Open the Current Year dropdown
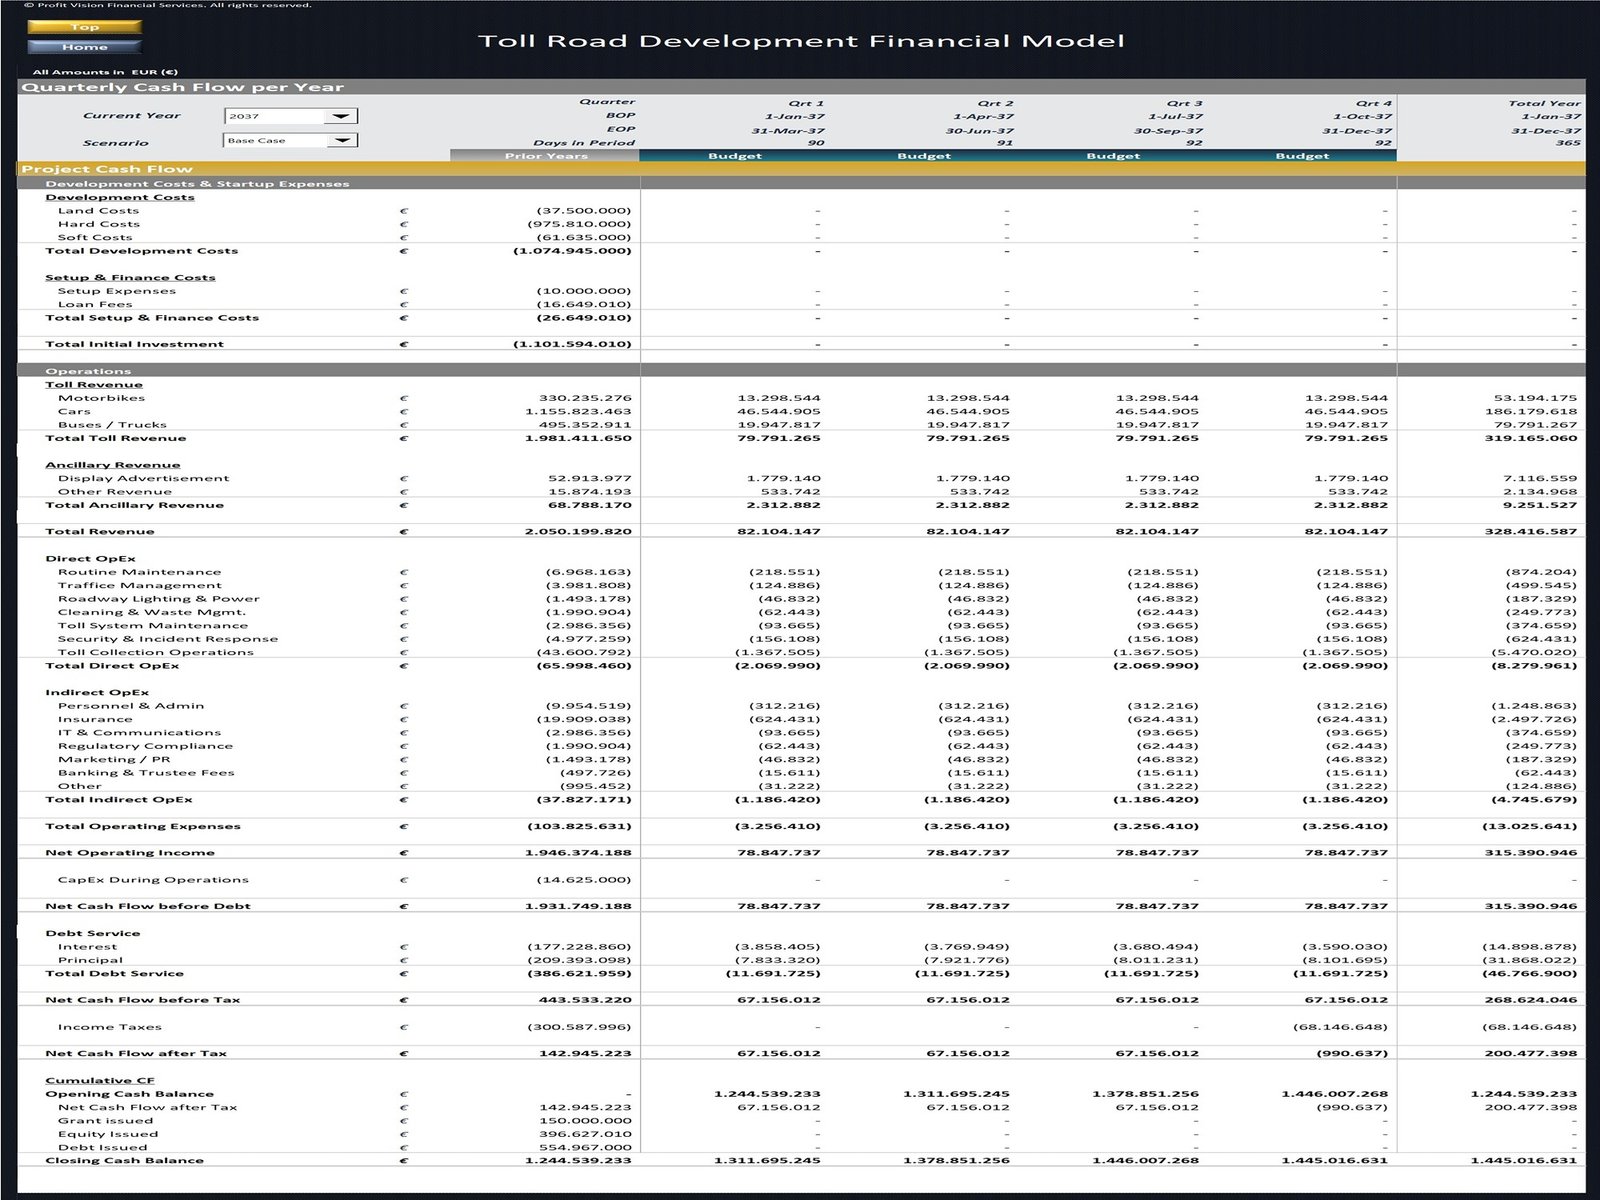1600x1200 pixels. point(342,116)
